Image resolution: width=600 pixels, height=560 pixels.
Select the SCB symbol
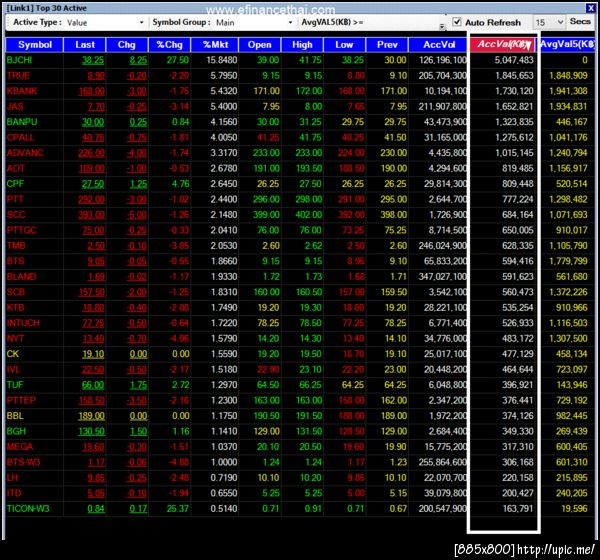click(16, 292)
